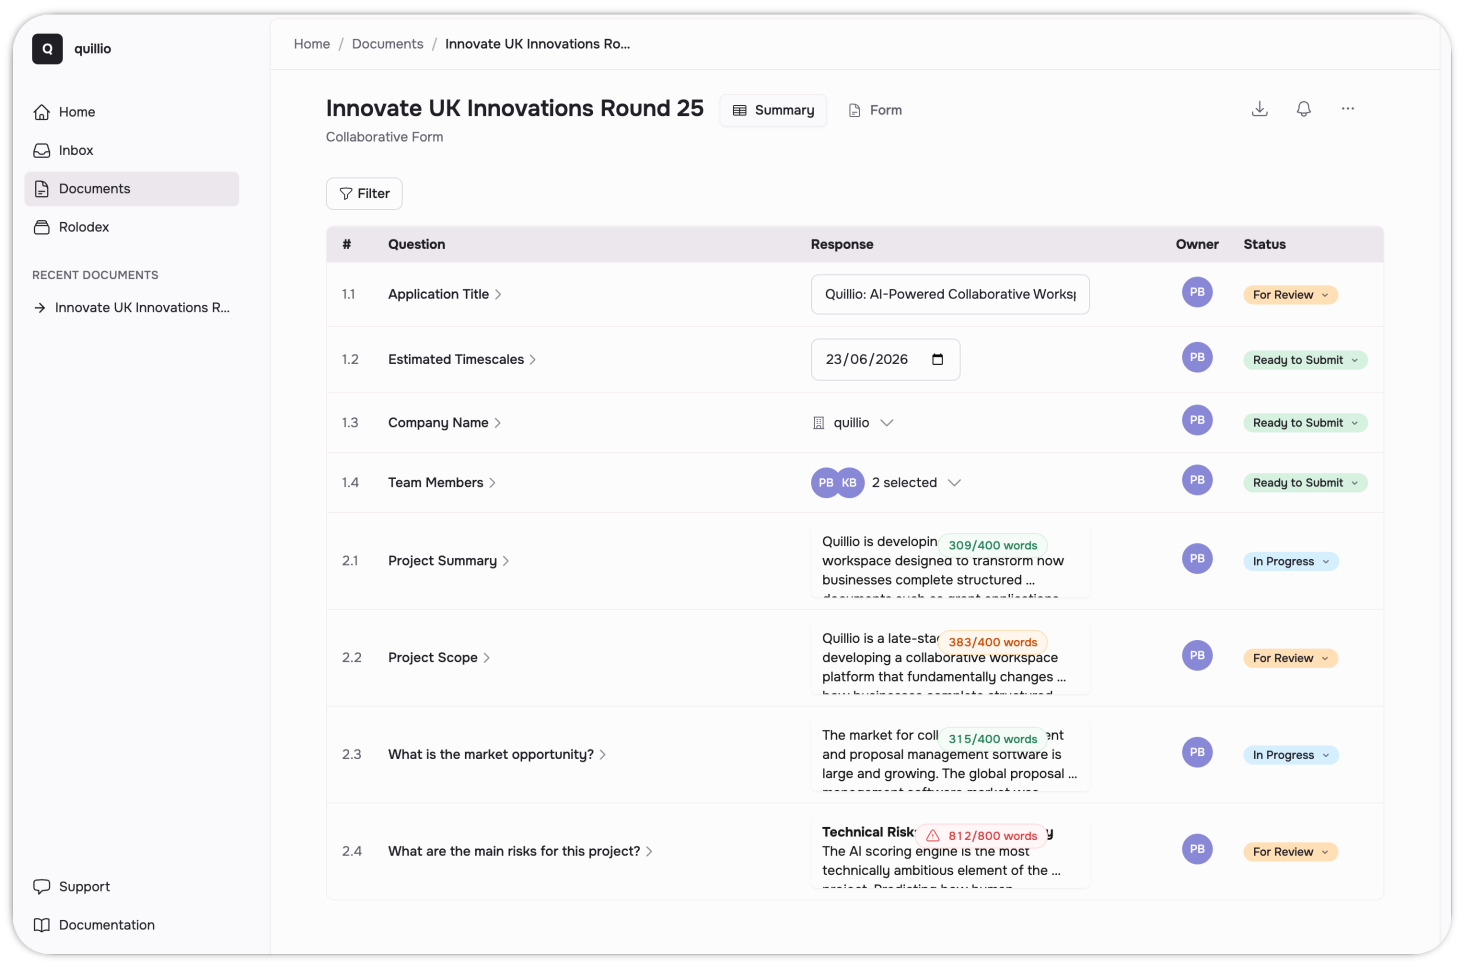Open the calendar picker in the date field
Image resolution: width=1461 pixels, height=979 pixels.
coord(937,359)
